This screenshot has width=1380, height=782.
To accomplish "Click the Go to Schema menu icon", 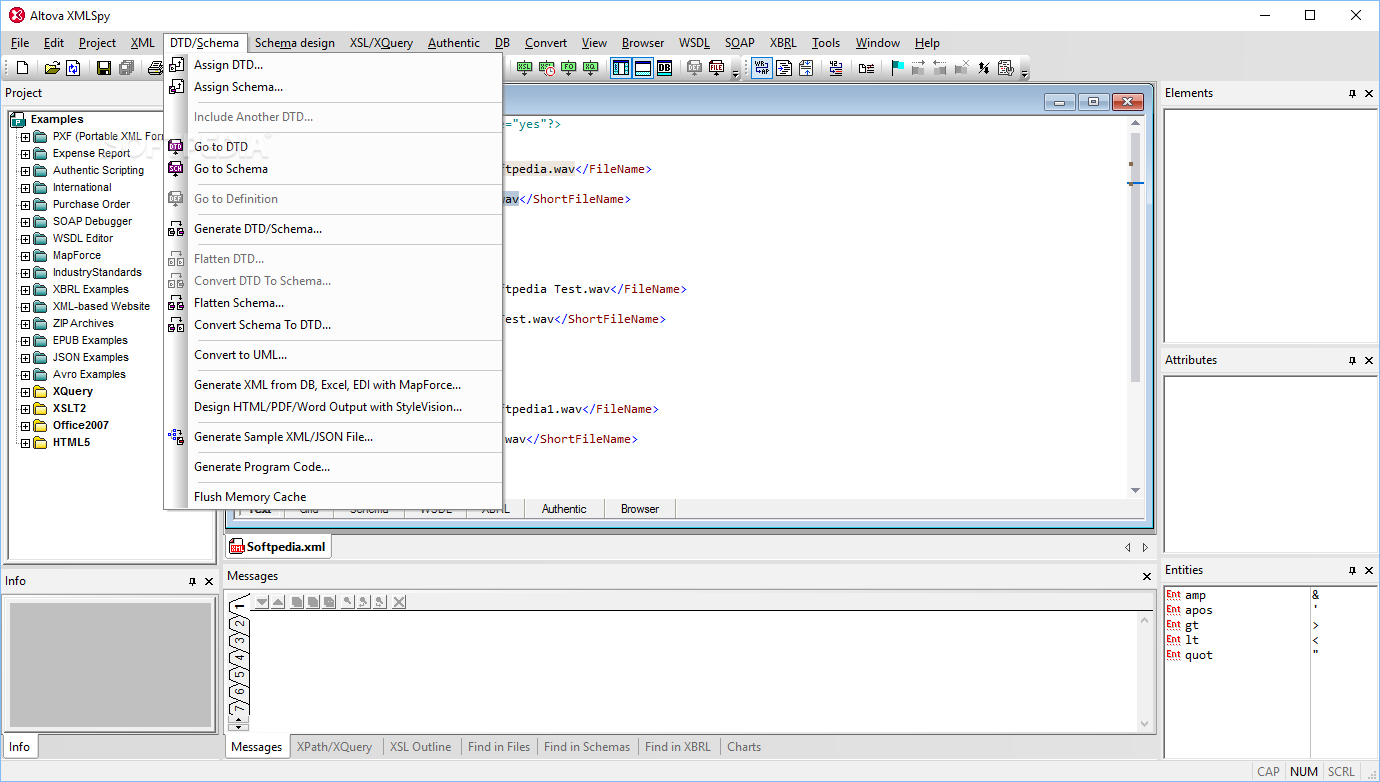I will pos(177,169).
